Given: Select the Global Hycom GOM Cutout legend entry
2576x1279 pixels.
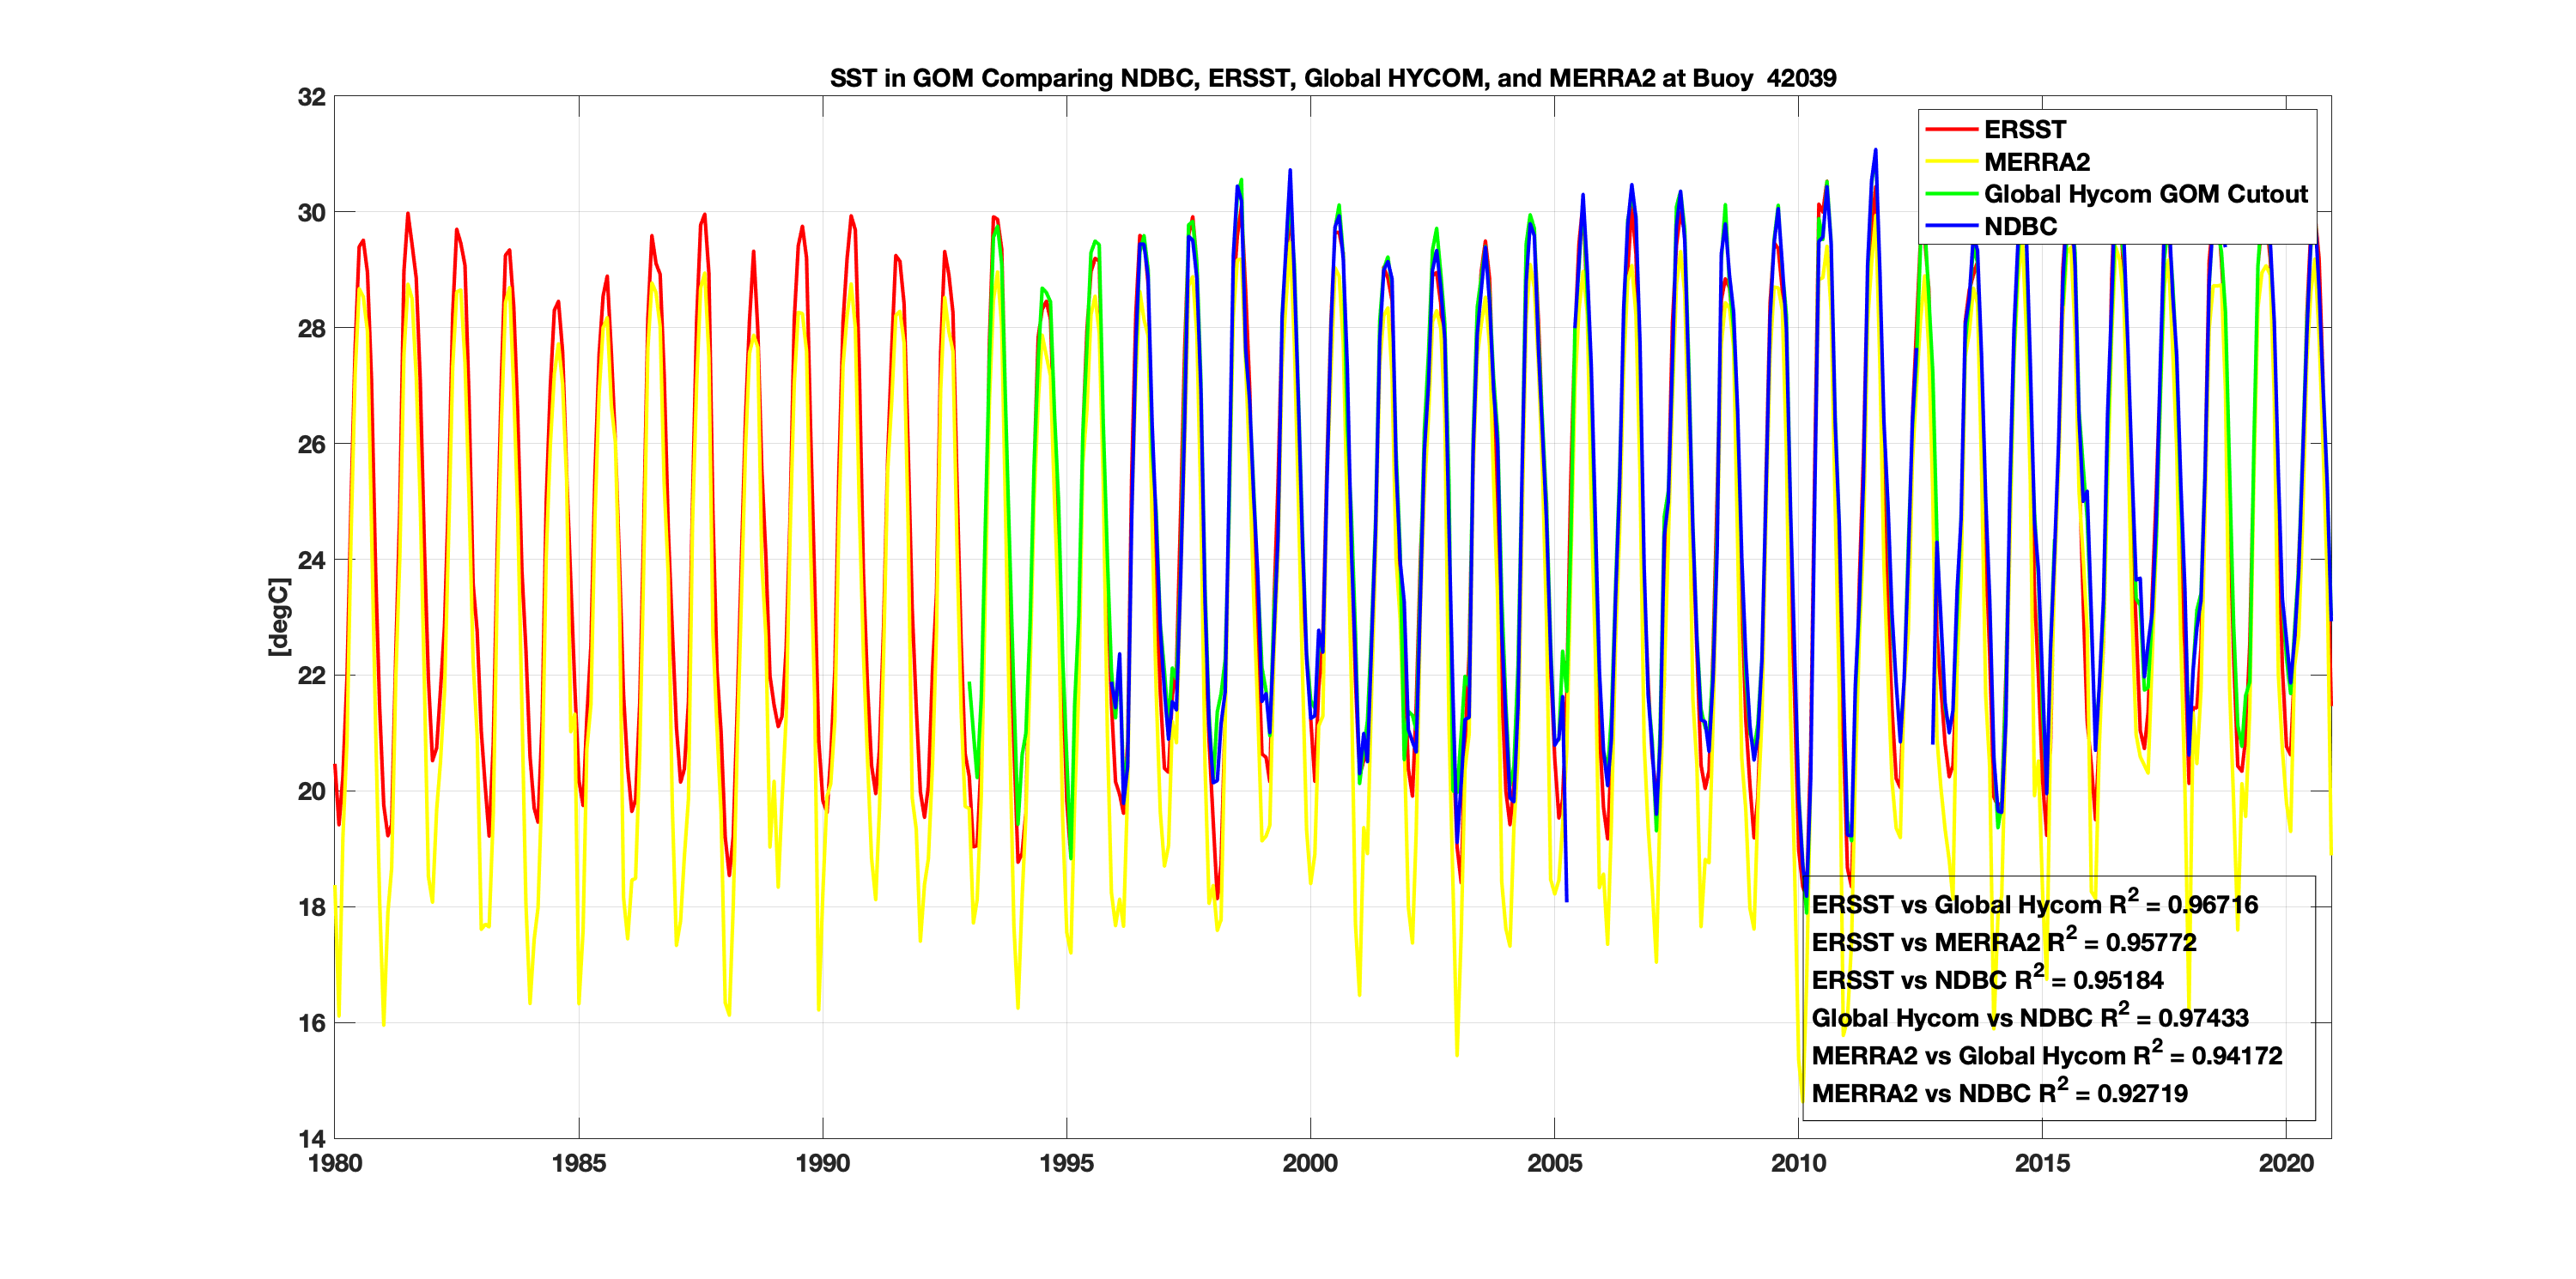Looking at the screenshot, I should pos(2145,194).
